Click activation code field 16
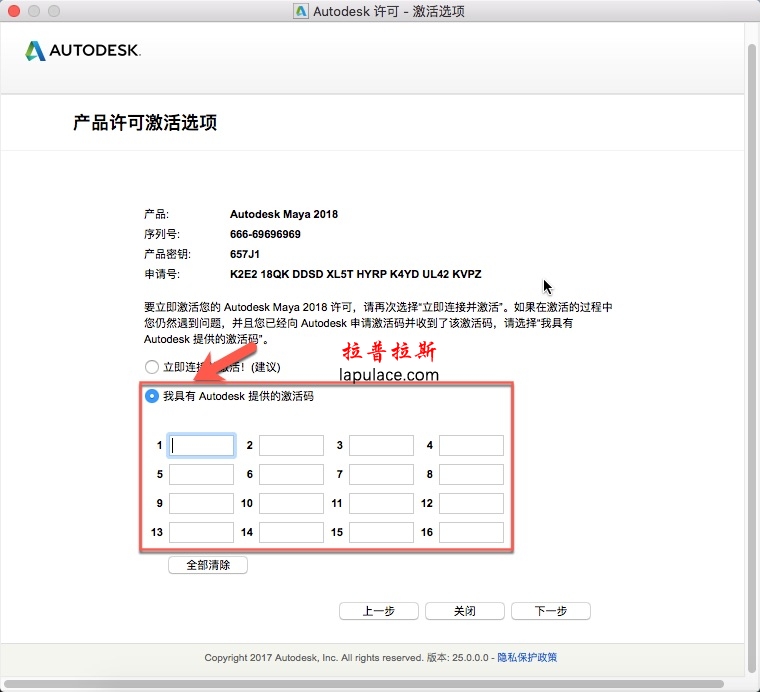The image size is (760, 692). click(x=471, y=532)
